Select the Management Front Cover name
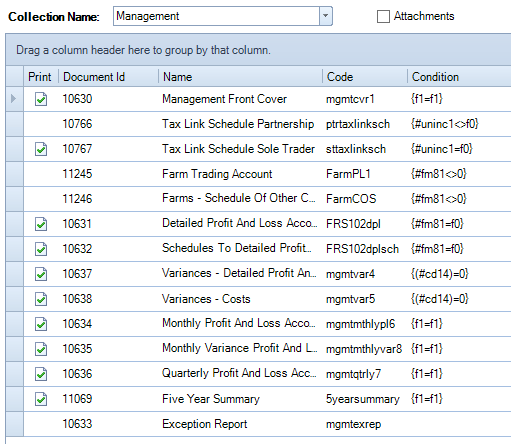515x445 pixels. tap(224, 99)
